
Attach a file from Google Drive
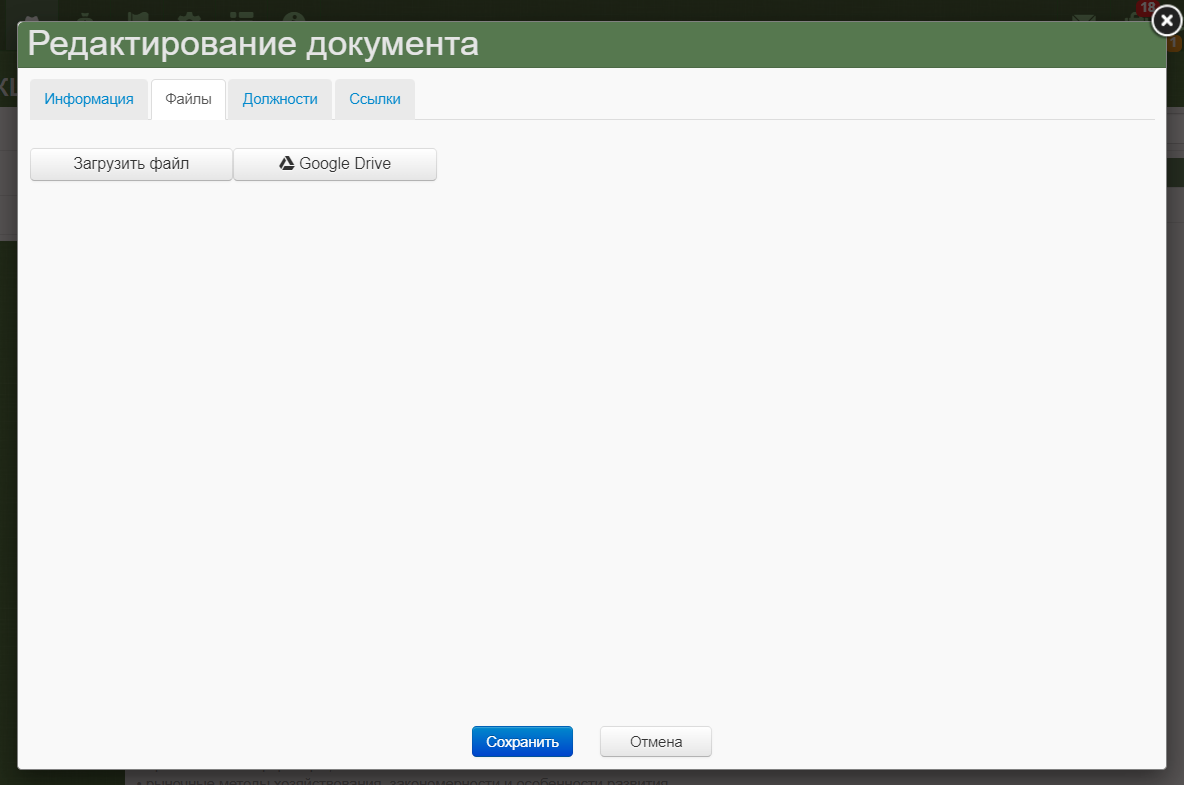[x=335, y=164]
